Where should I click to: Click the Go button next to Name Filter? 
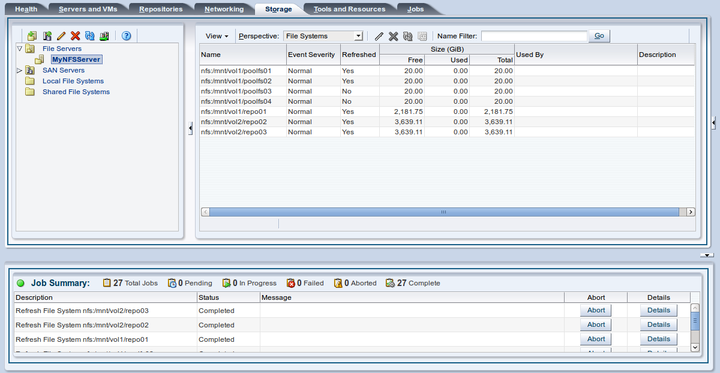click(x=599, y=36)
